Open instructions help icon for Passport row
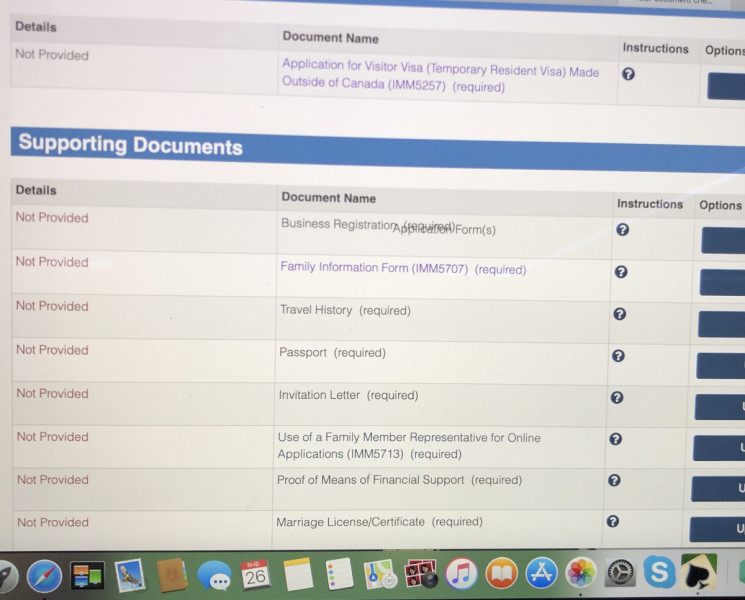Image resolution: width=745 pixels, height=600 pixels. [x=618, y=355]
